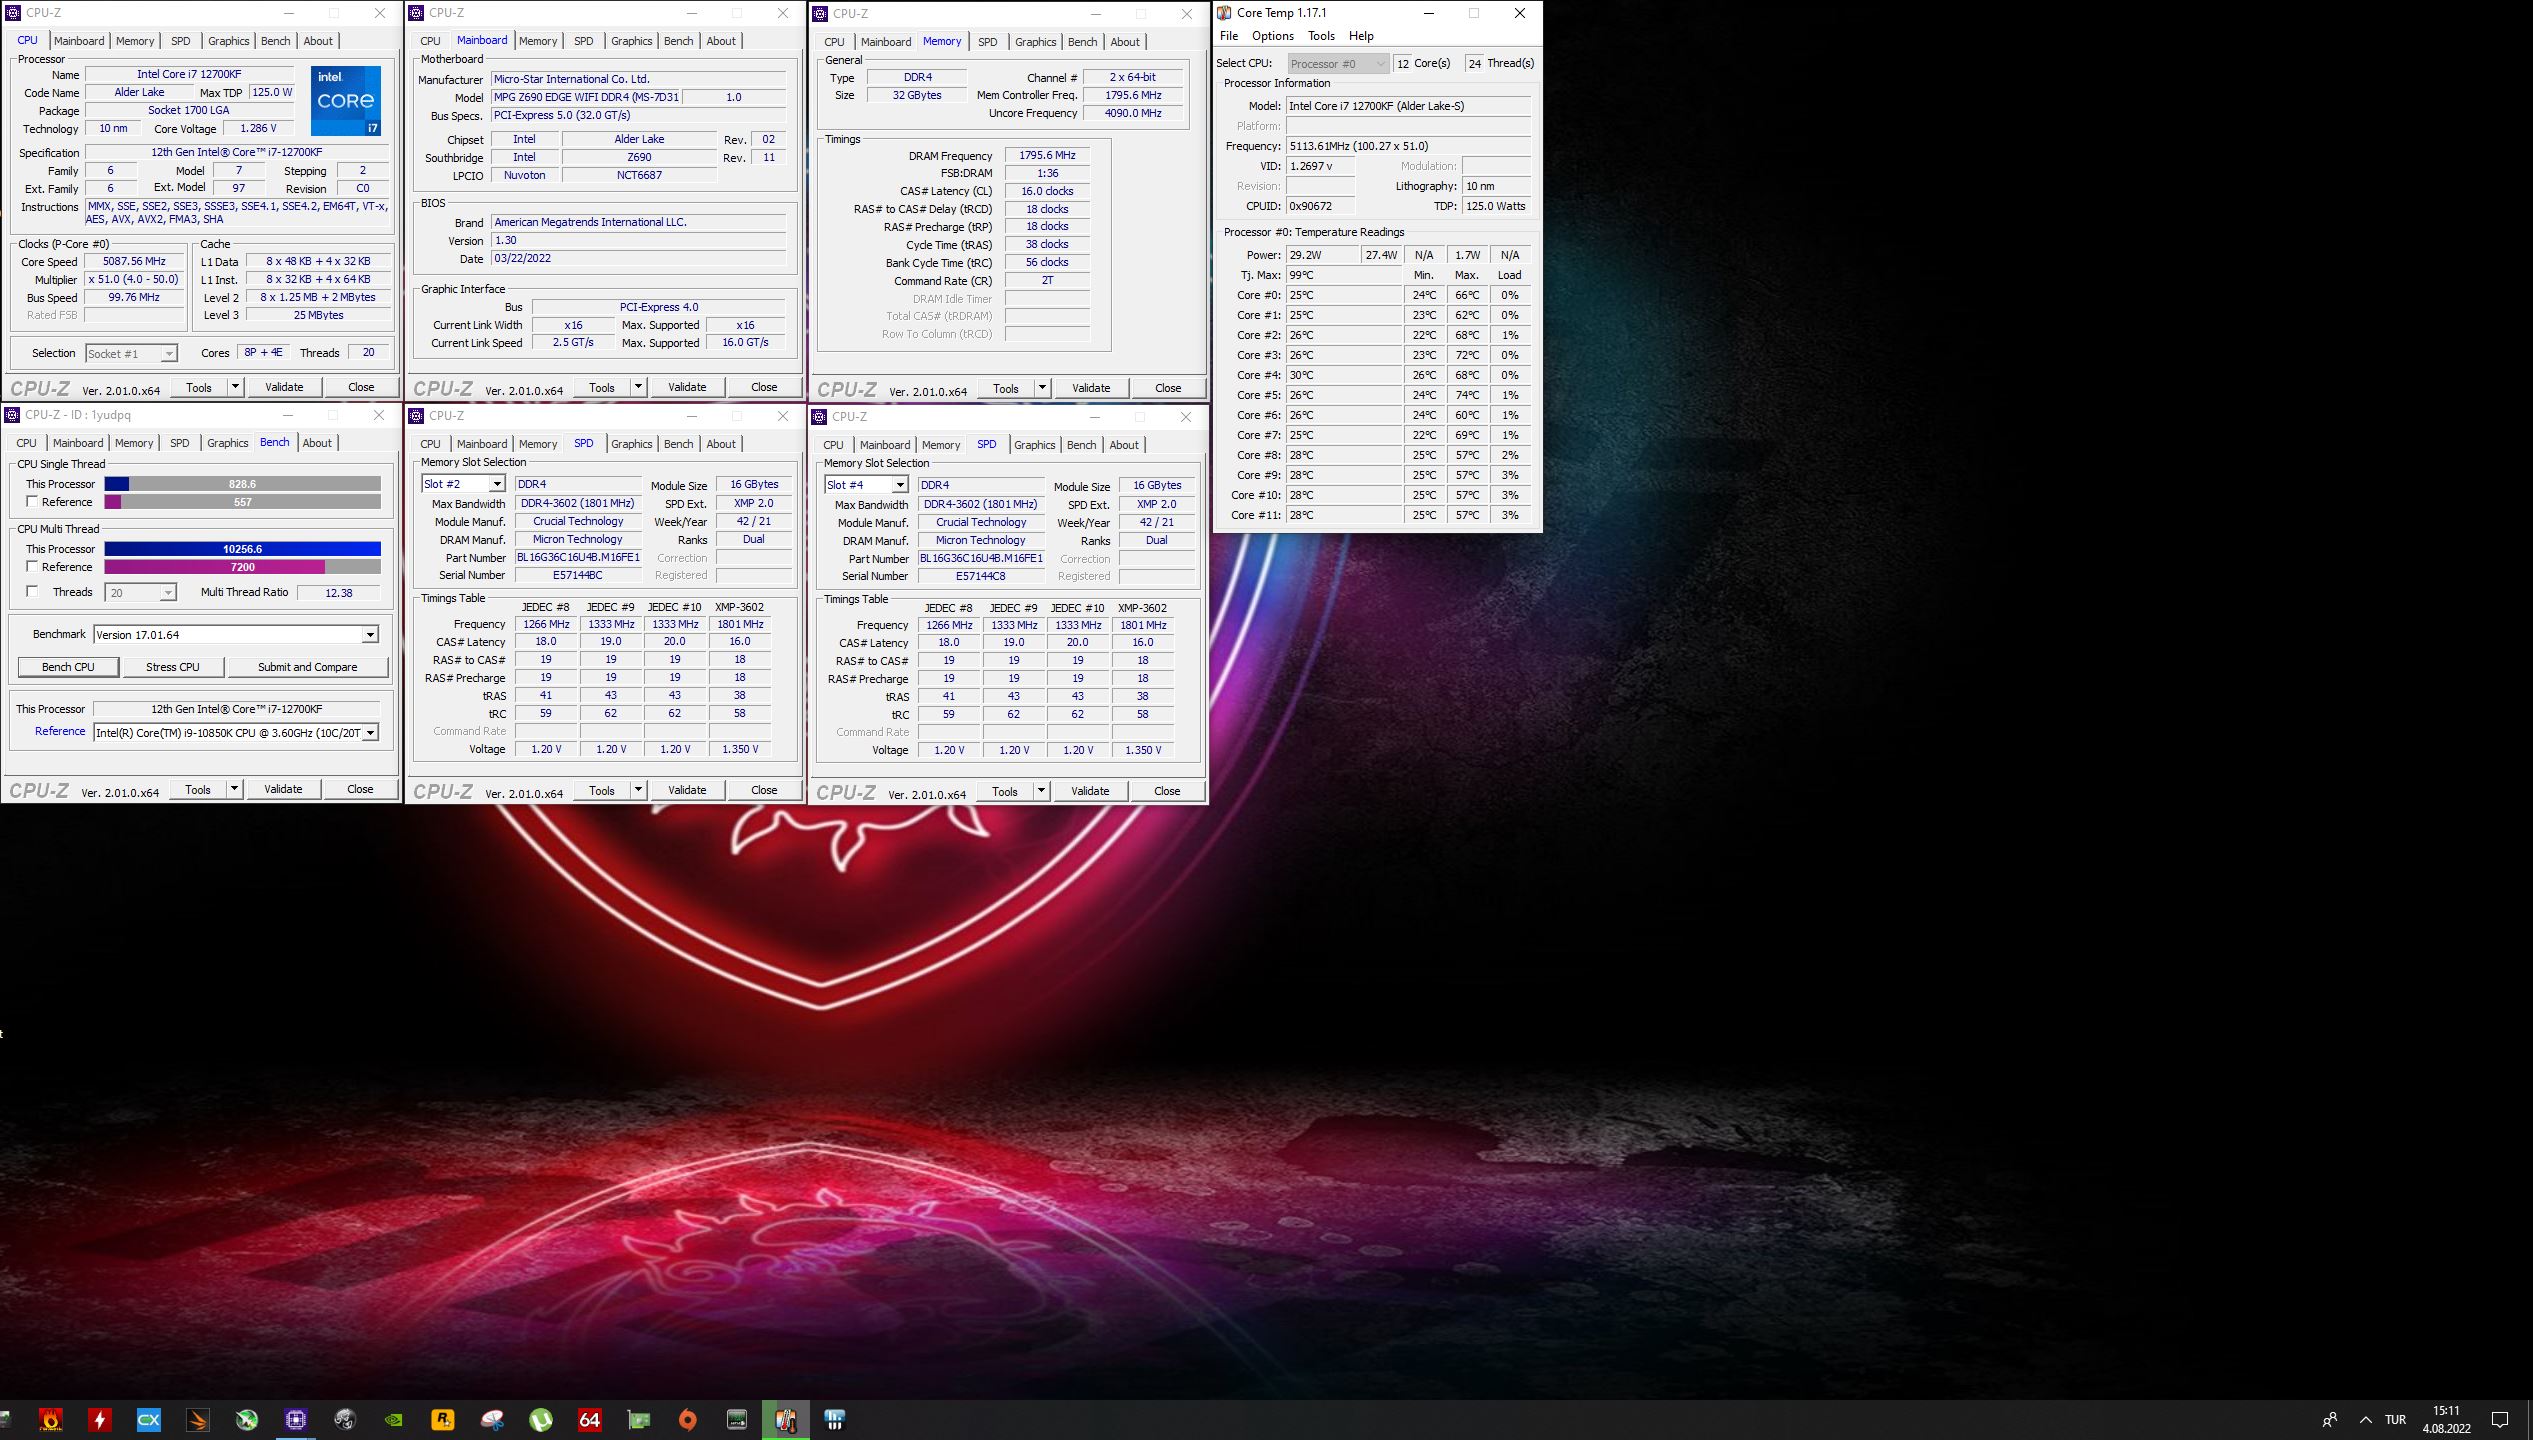The height and width of the screenshot is (1440, 2533).
Task: Tick the Threads checkbox in Bench
Action: tap(32, 592)
